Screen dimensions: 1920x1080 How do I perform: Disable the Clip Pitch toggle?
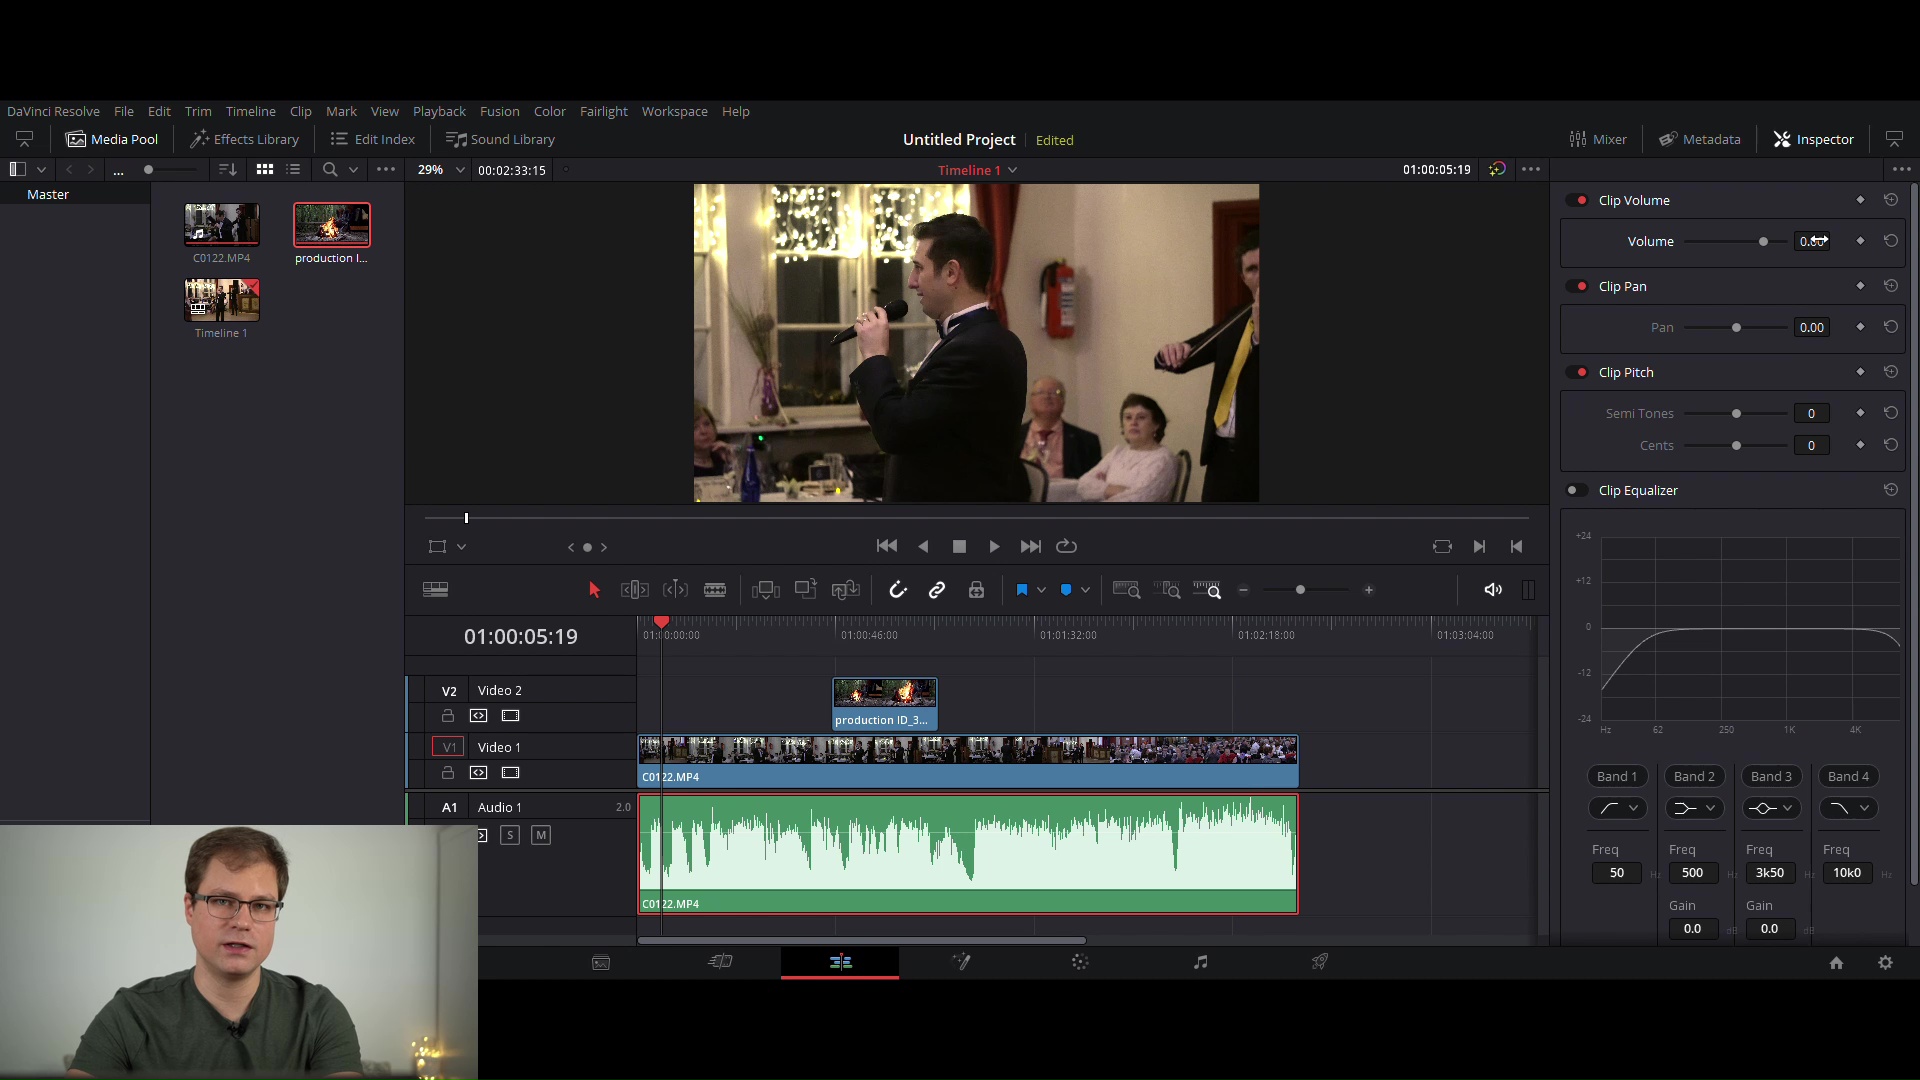coord(1579,372)
